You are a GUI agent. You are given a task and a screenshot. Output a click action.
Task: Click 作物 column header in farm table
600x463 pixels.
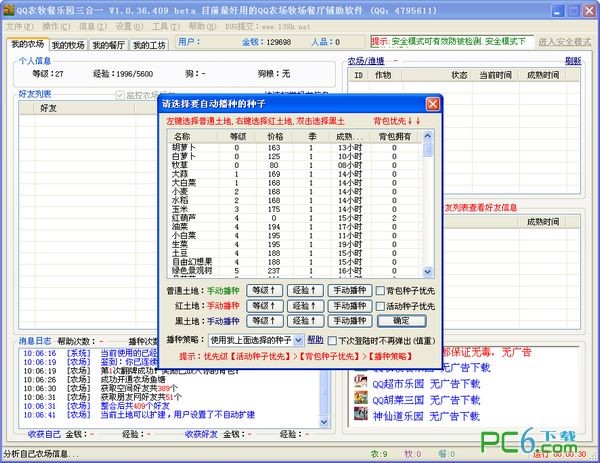point(383,75)
